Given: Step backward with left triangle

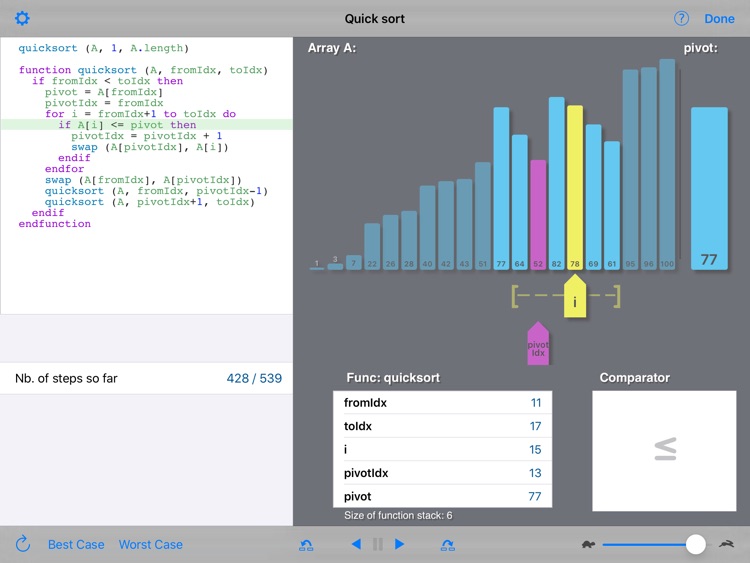Looking at the screenshot, I should point(356,544).
